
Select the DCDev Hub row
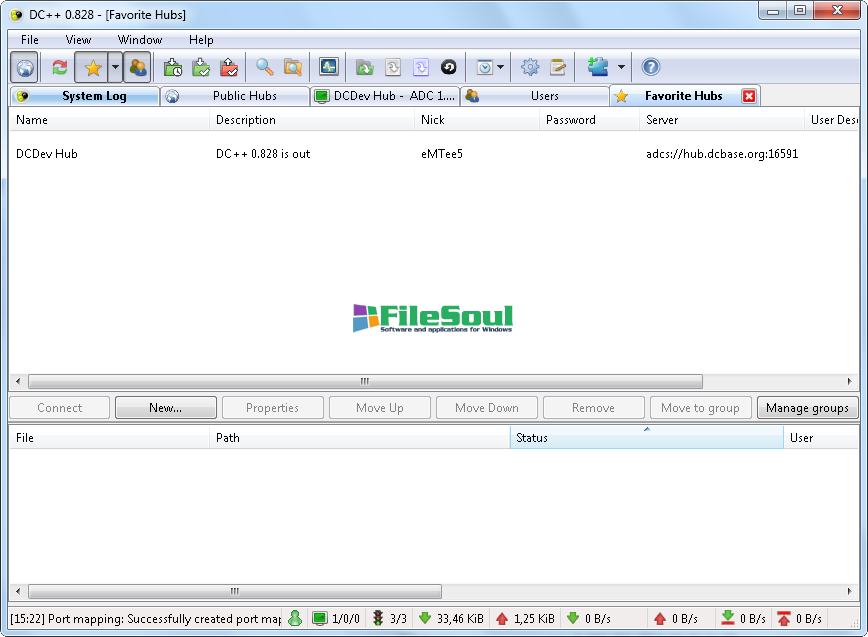click(x=434, y=154)
